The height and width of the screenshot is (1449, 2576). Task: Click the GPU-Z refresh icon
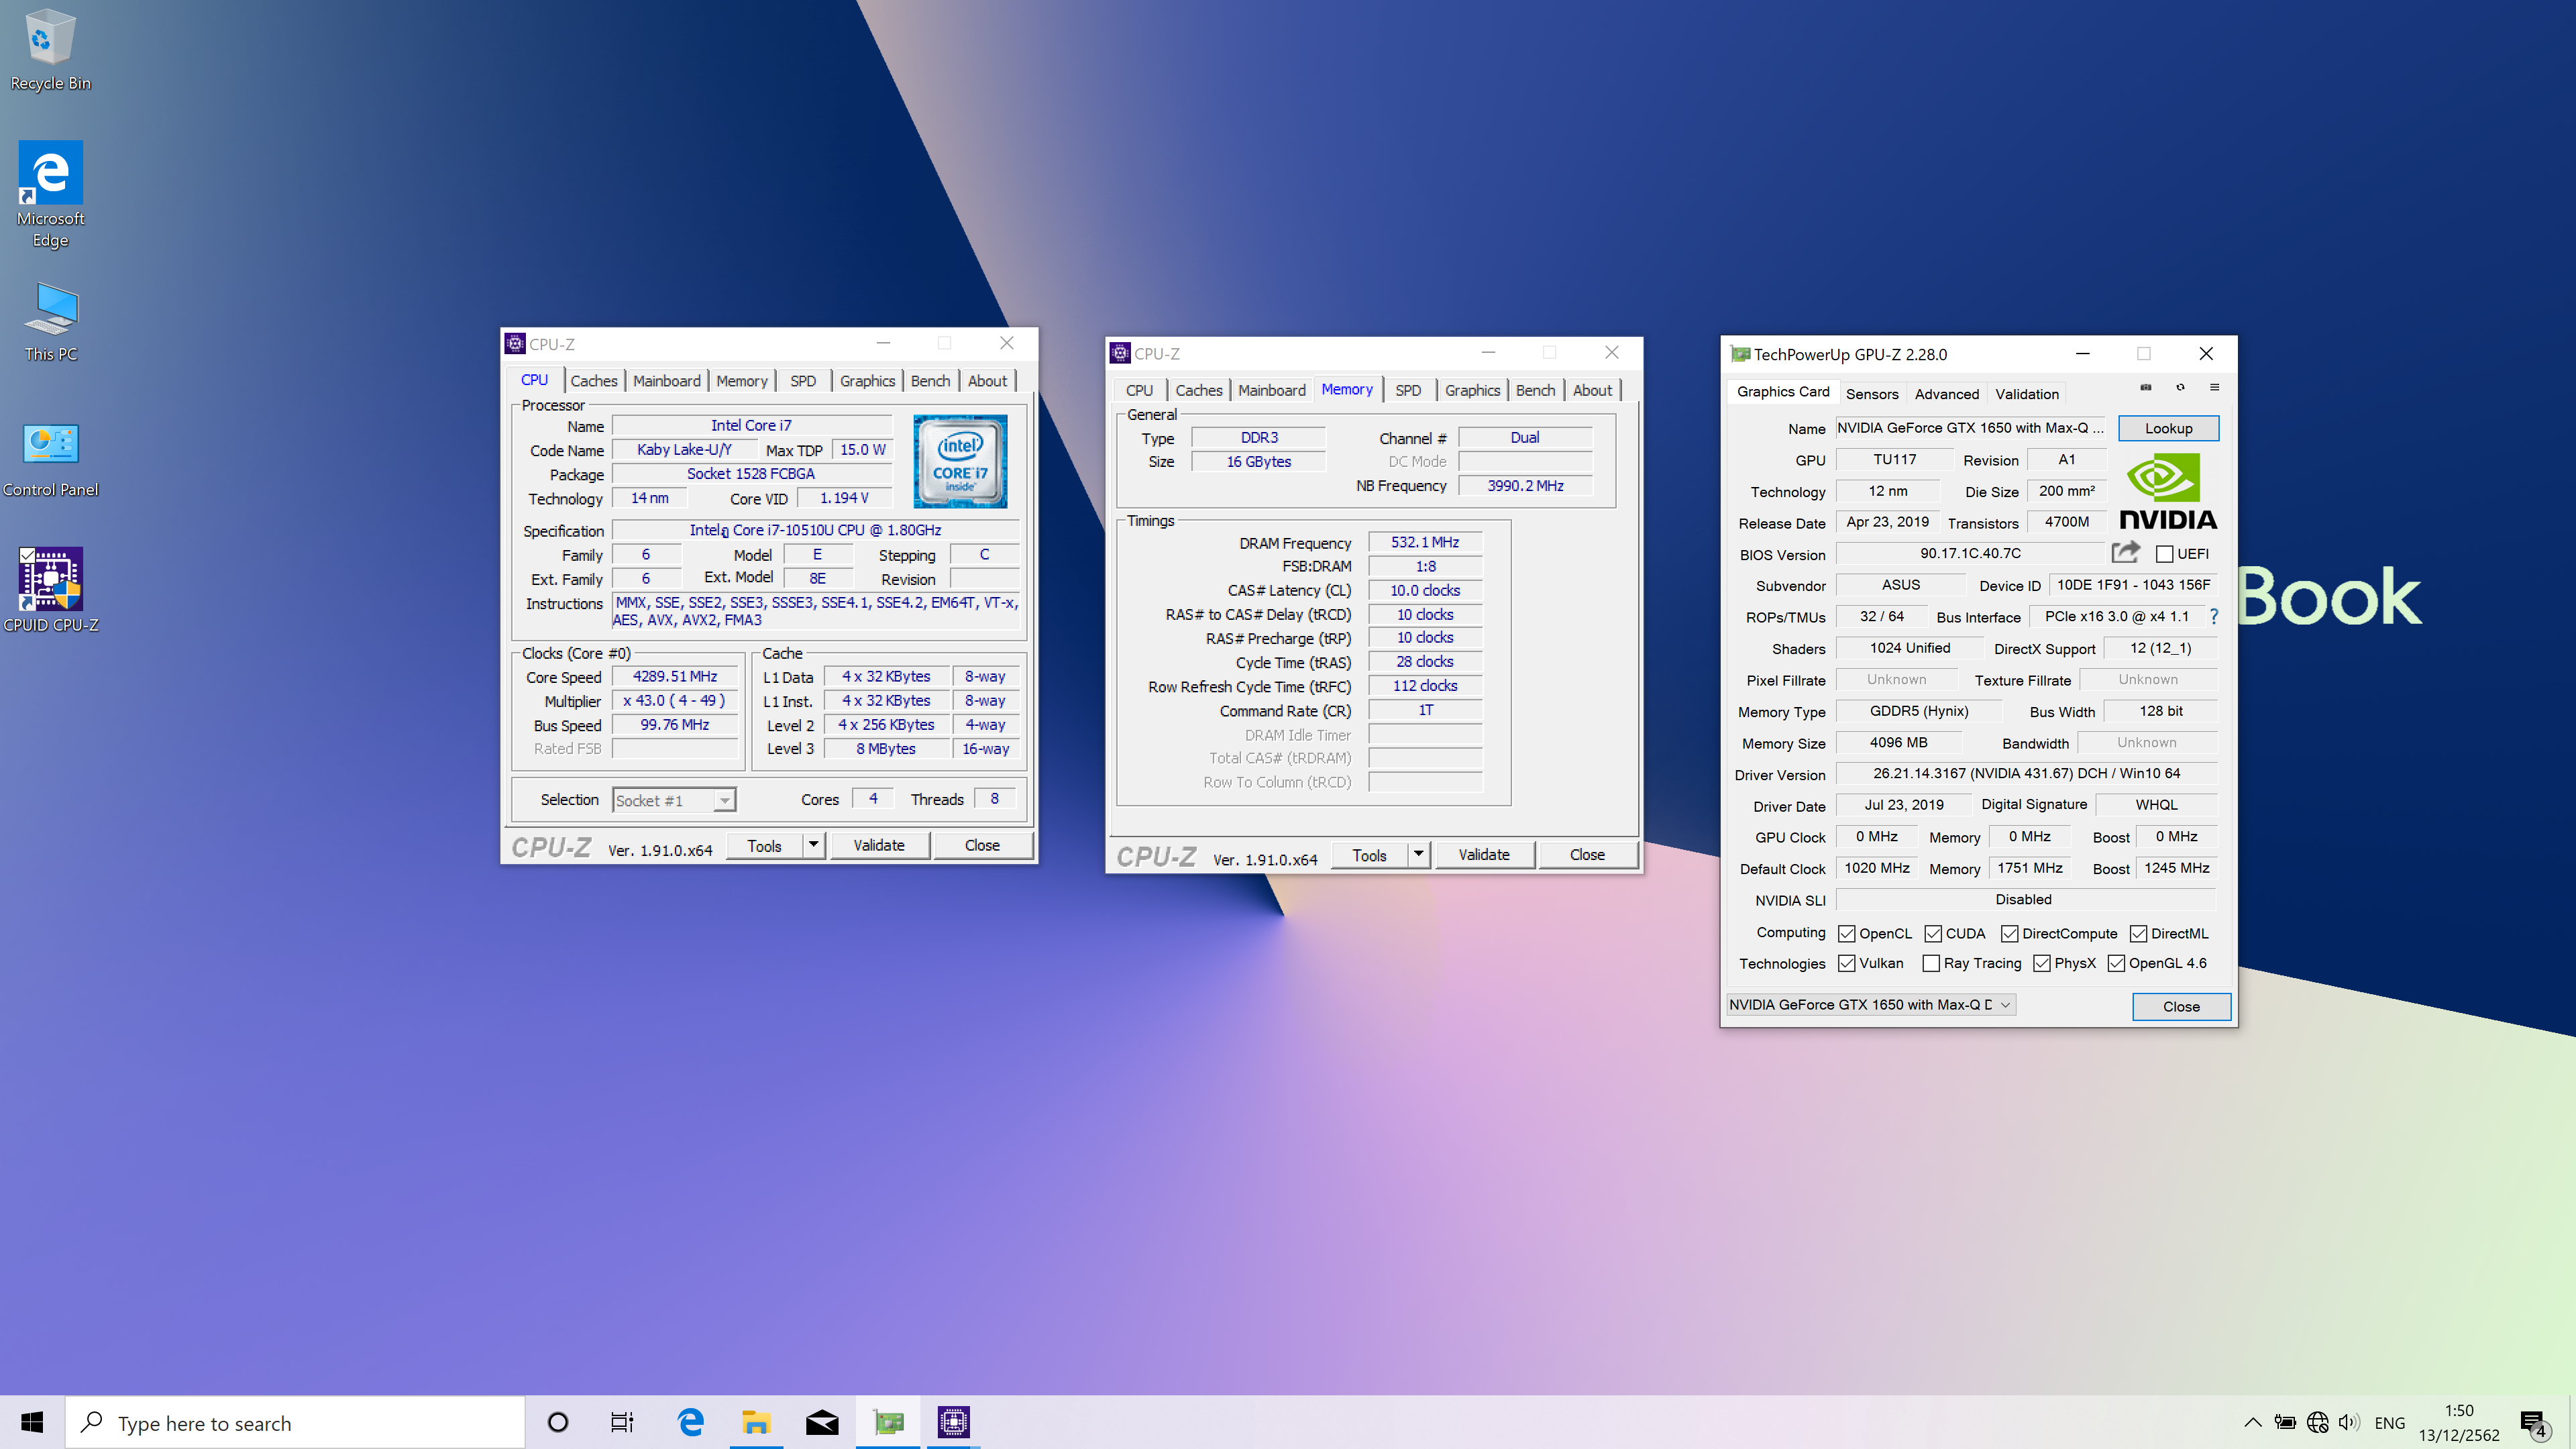2180,387
